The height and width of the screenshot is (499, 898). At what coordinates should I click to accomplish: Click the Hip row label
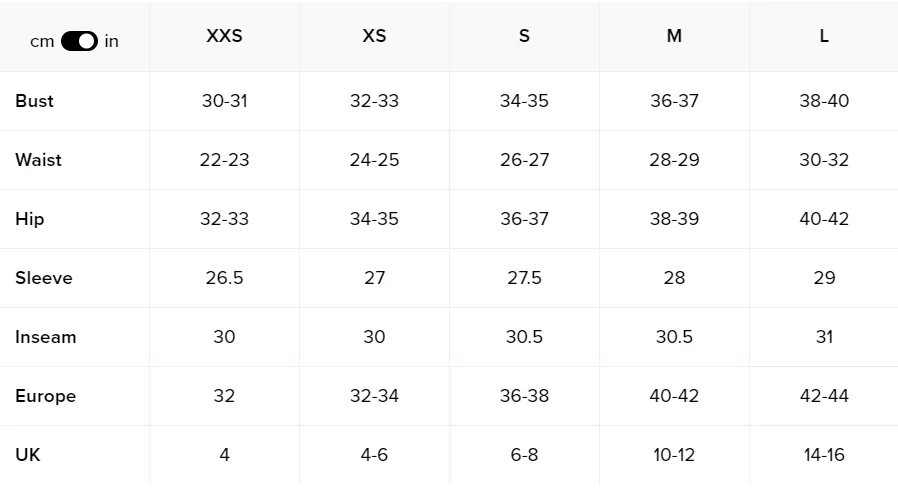tap(30, 219)
